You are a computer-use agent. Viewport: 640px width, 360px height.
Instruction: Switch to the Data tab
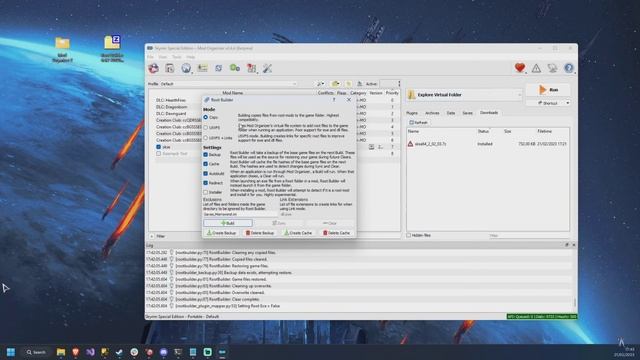click(x=451, y=113)
